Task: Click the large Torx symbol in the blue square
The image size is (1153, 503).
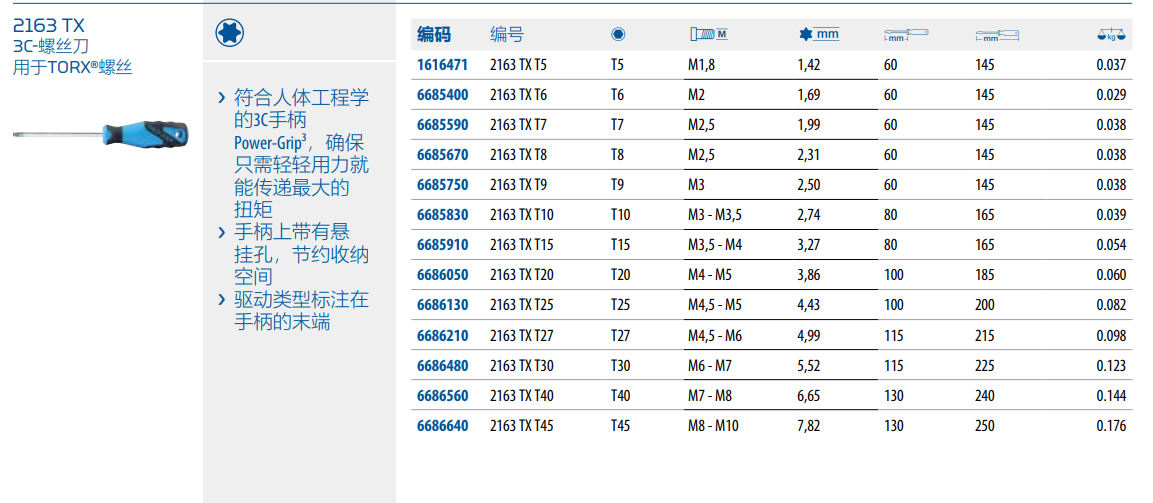Action: tap(231, 35)
